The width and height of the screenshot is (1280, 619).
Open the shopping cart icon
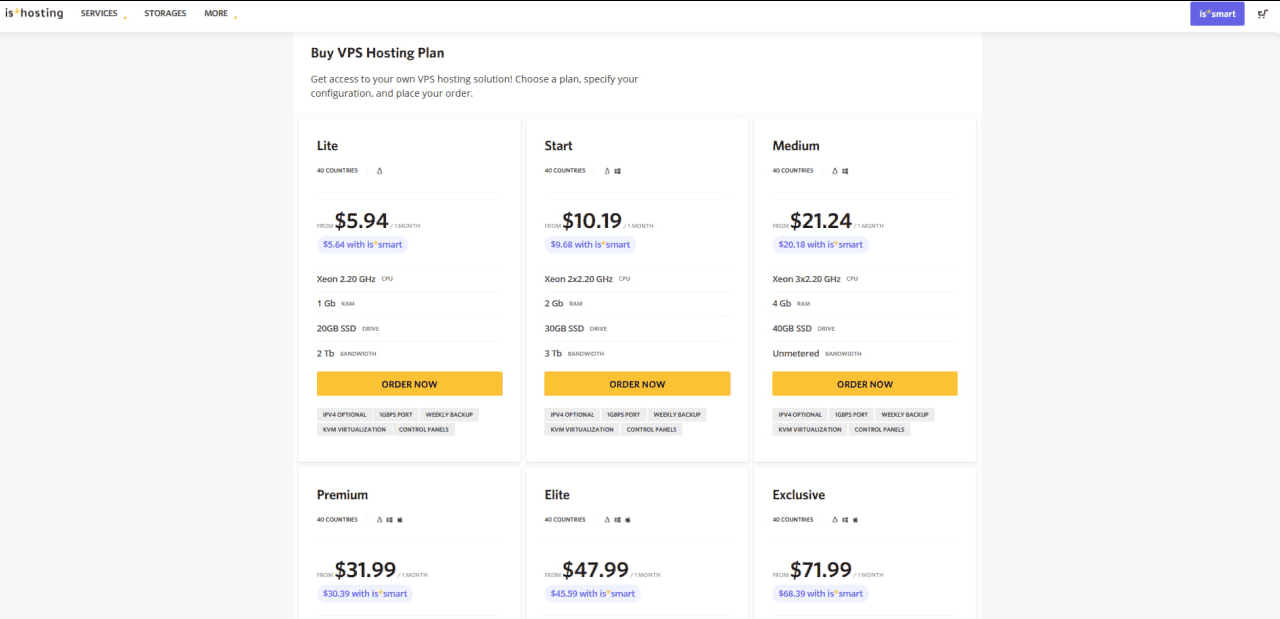(x=1263, y=14)
